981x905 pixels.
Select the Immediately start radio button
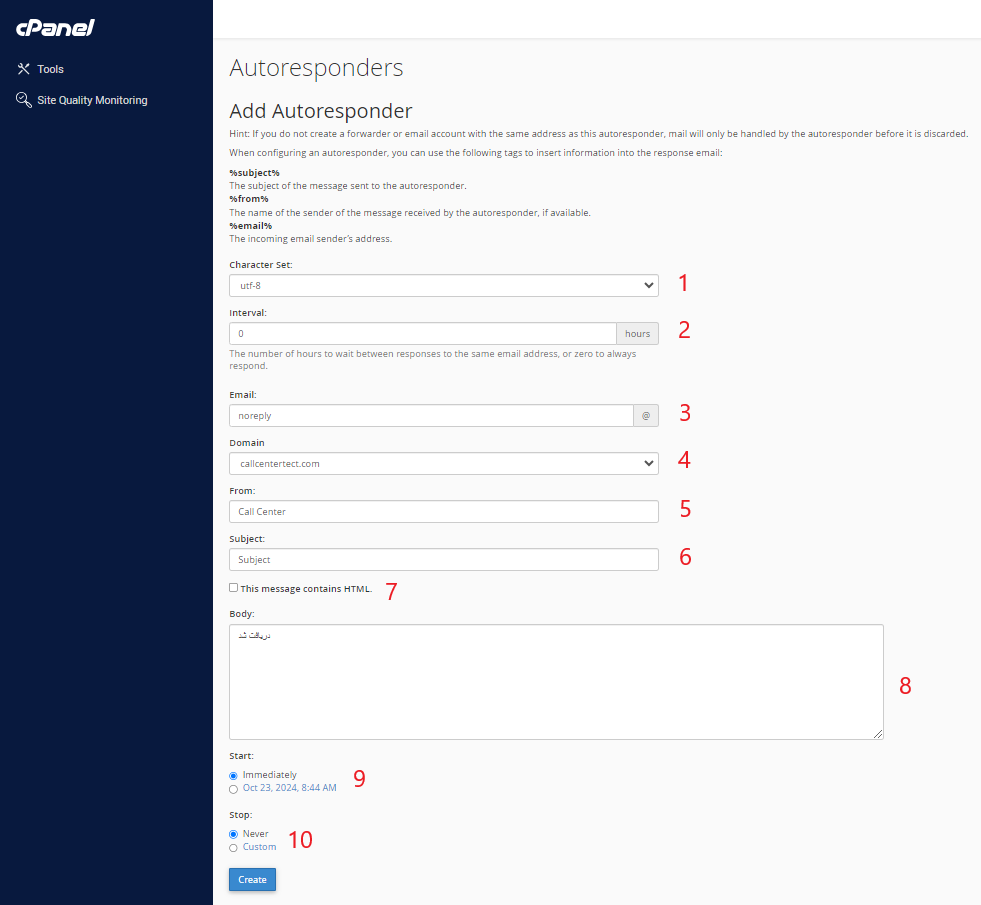click(x=234, y=775)
